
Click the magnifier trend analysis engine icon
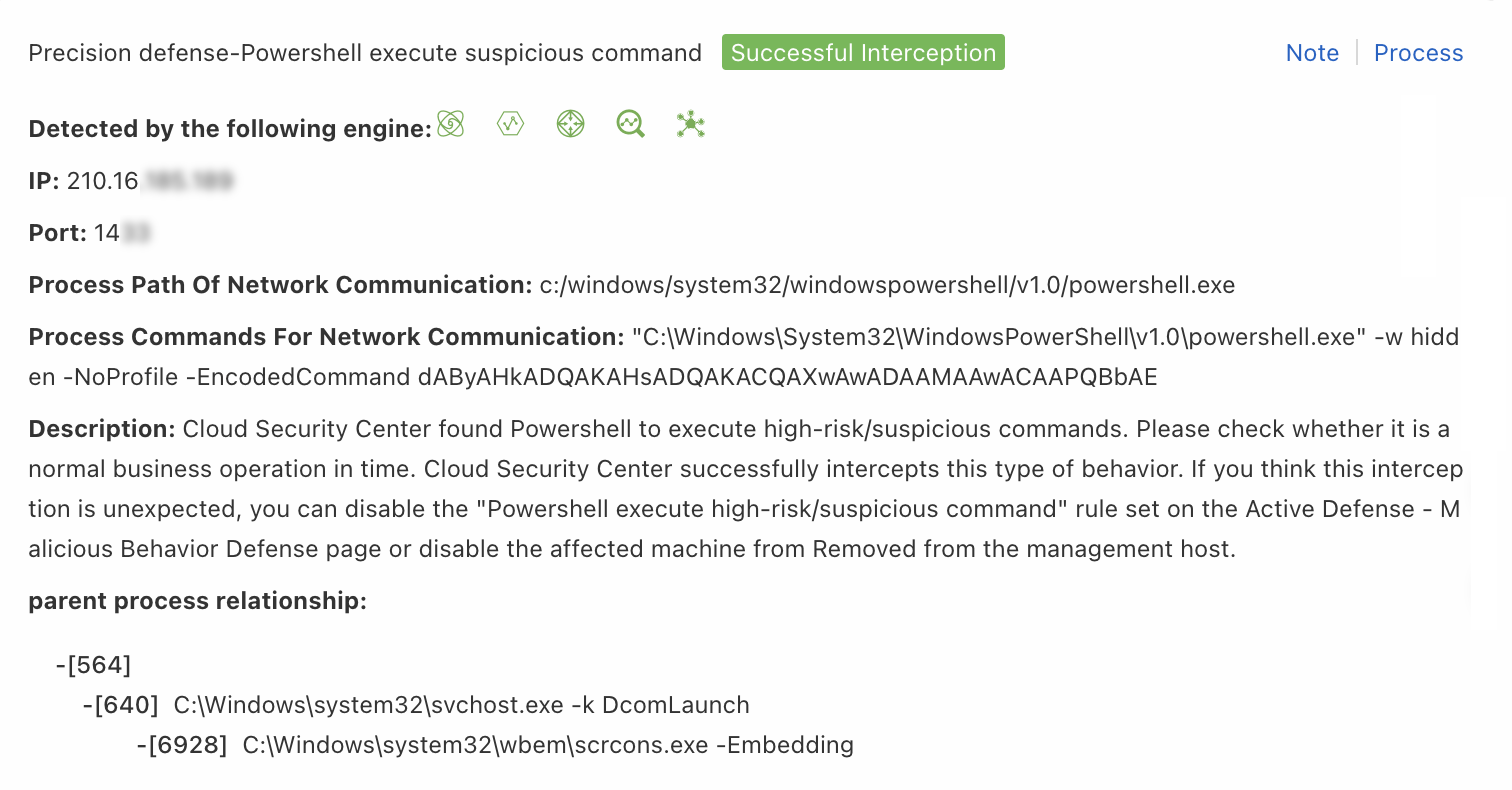[630, 125]
